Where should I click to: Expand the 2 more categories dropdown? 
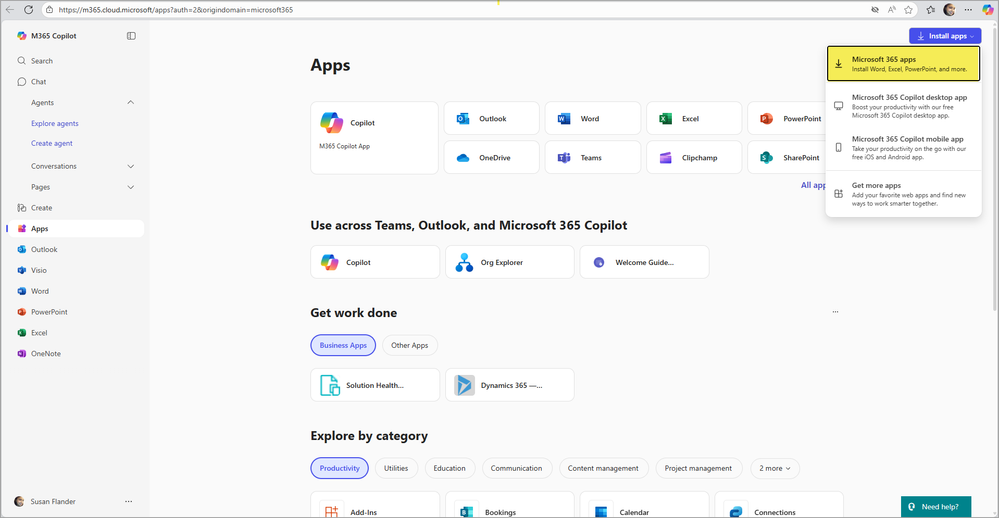(775, 468)
